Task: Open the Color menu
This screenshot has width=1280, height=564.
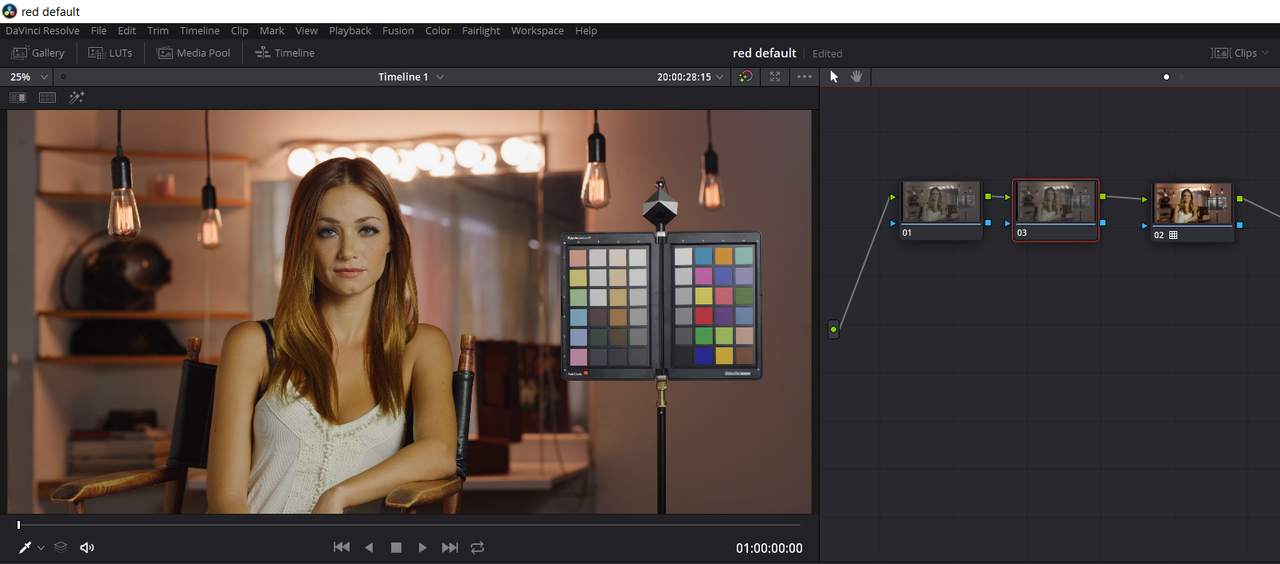Action: coord(438,31)
